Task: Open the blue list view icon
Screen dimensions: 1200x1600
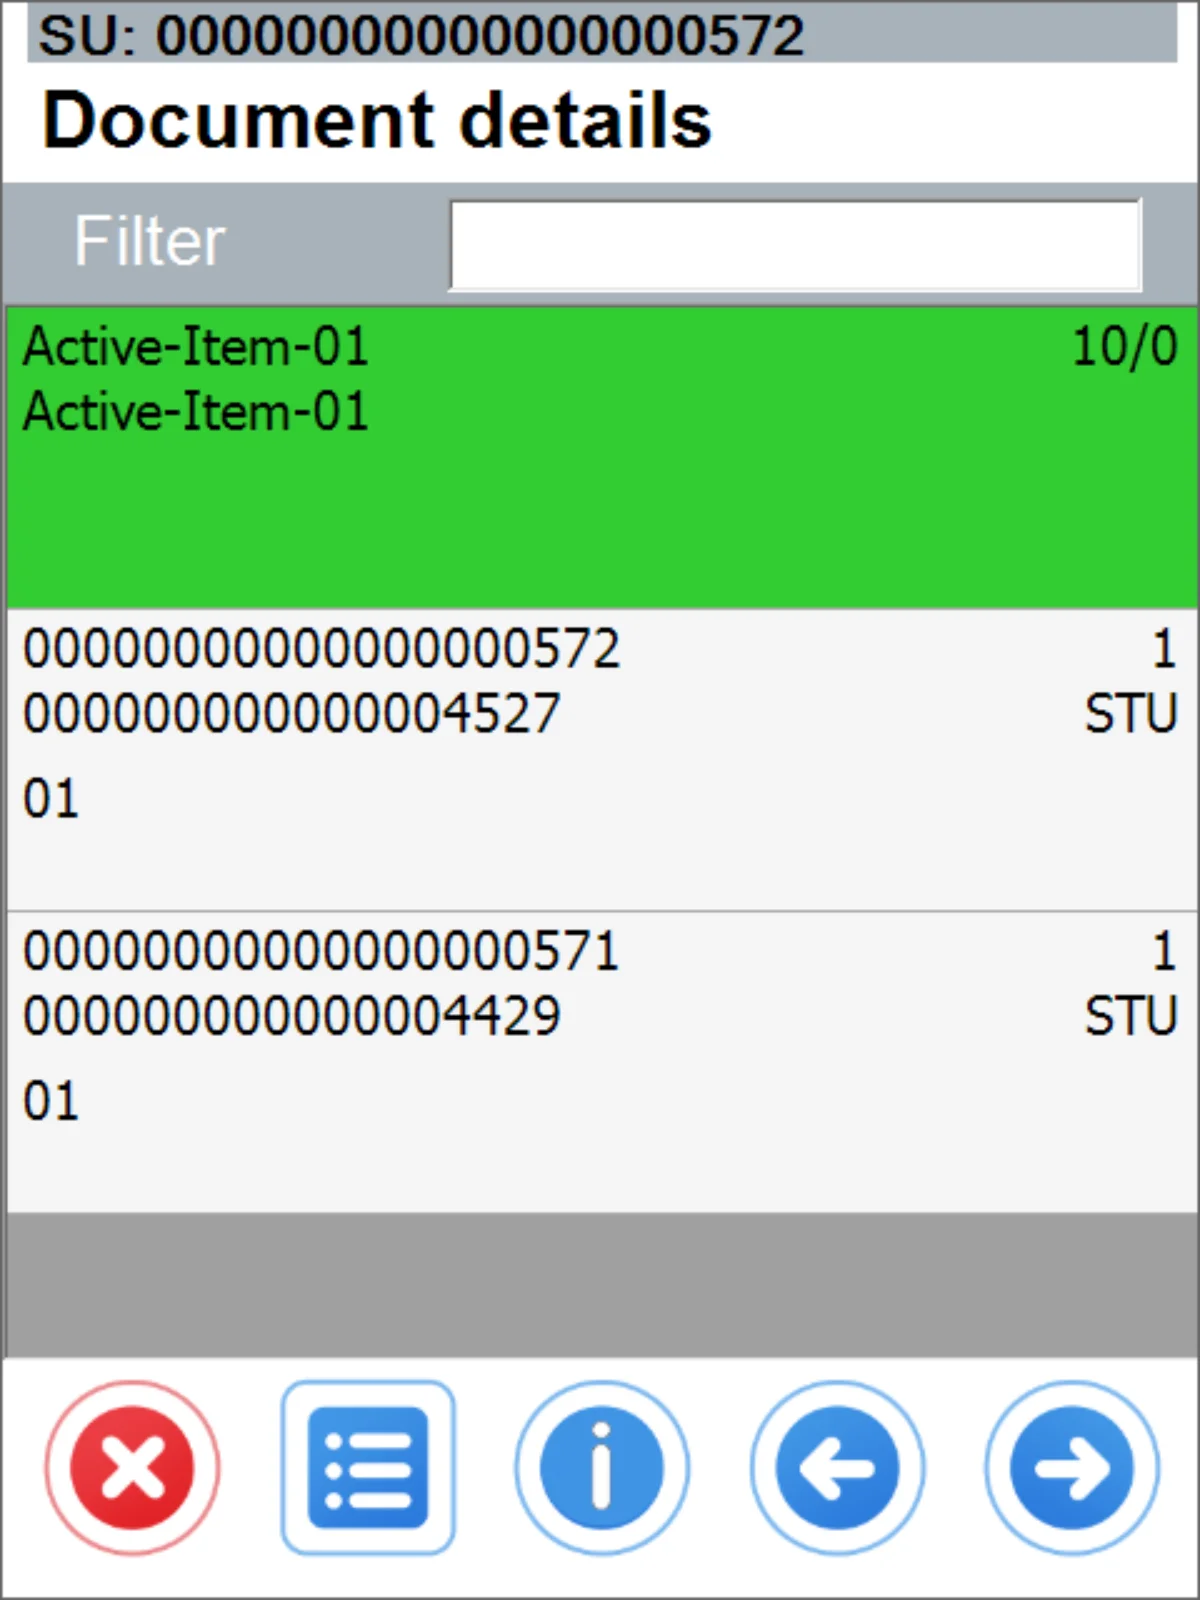Action: (368, 1468)
